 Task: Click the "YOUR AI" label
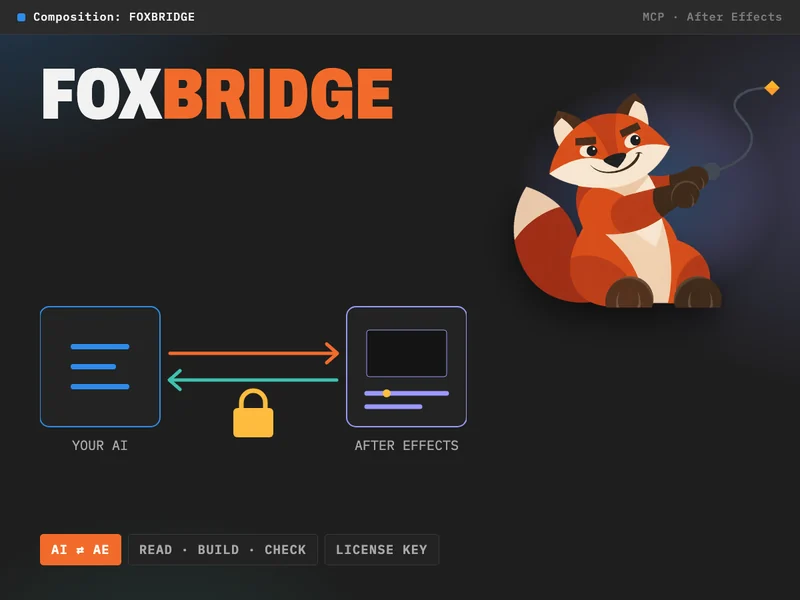pos(100,445)
